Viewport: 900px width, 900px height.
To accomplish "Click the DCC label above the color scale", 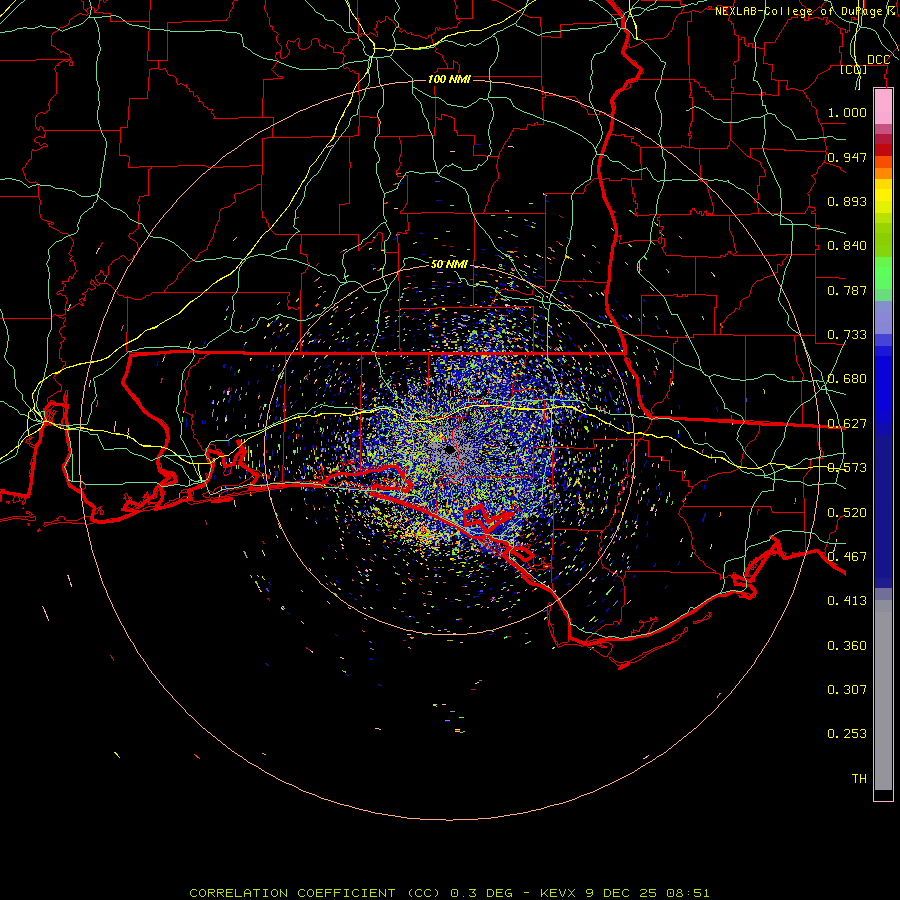I will click(x=878, y=60).
